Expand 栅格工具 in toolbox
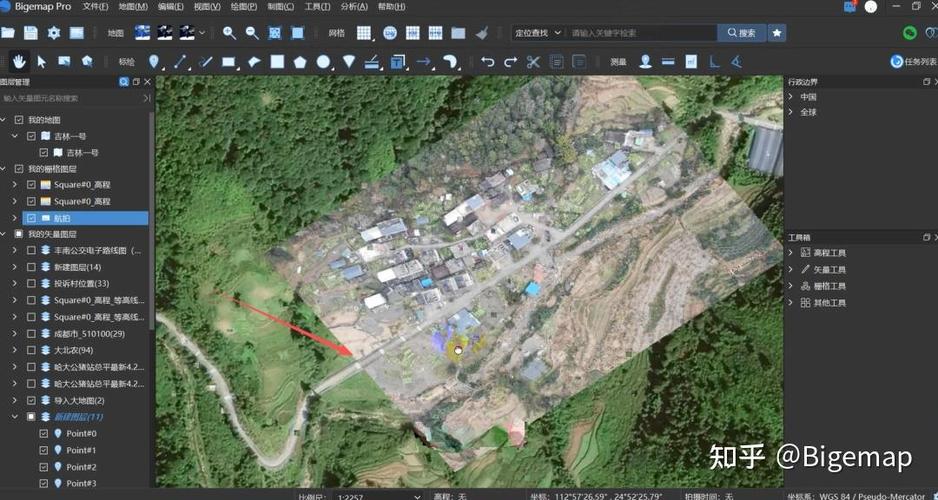 pyautogui.click(x=791, y=286)
